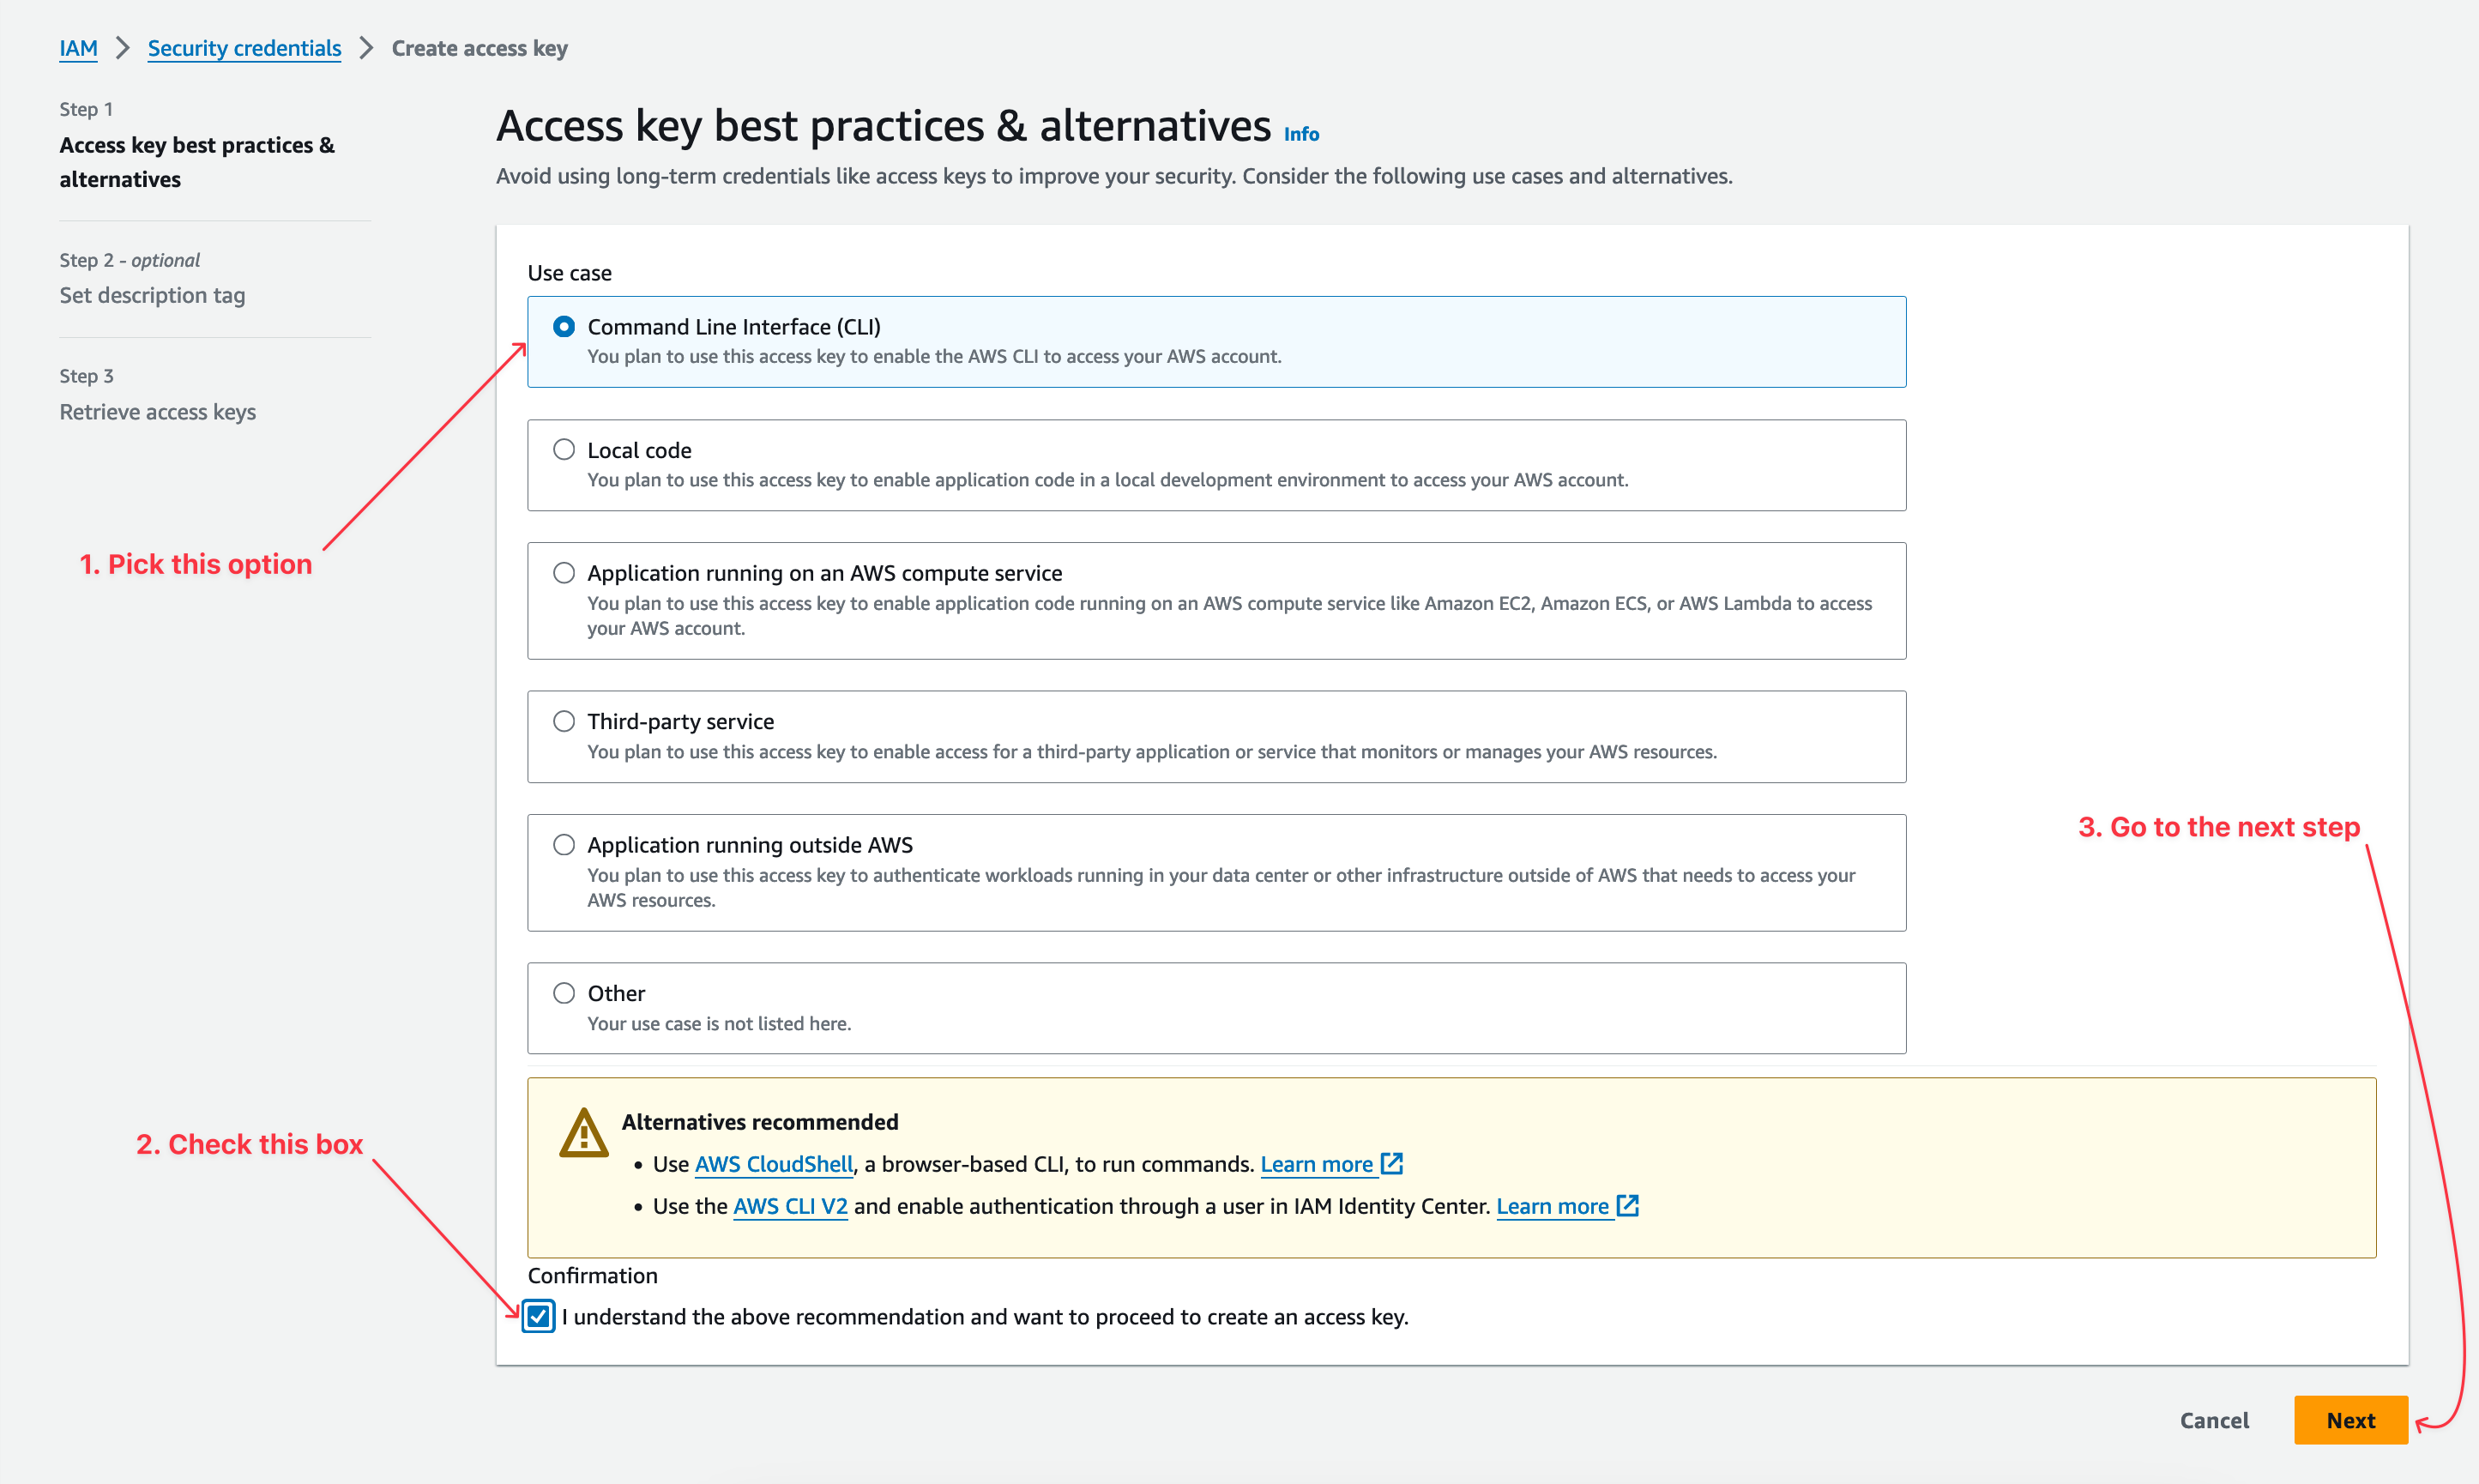The width and height of the screenshot is (2479, 1484).
Task: Uncheck the confirmation checkbox
Action: [x=538, y=1317]
